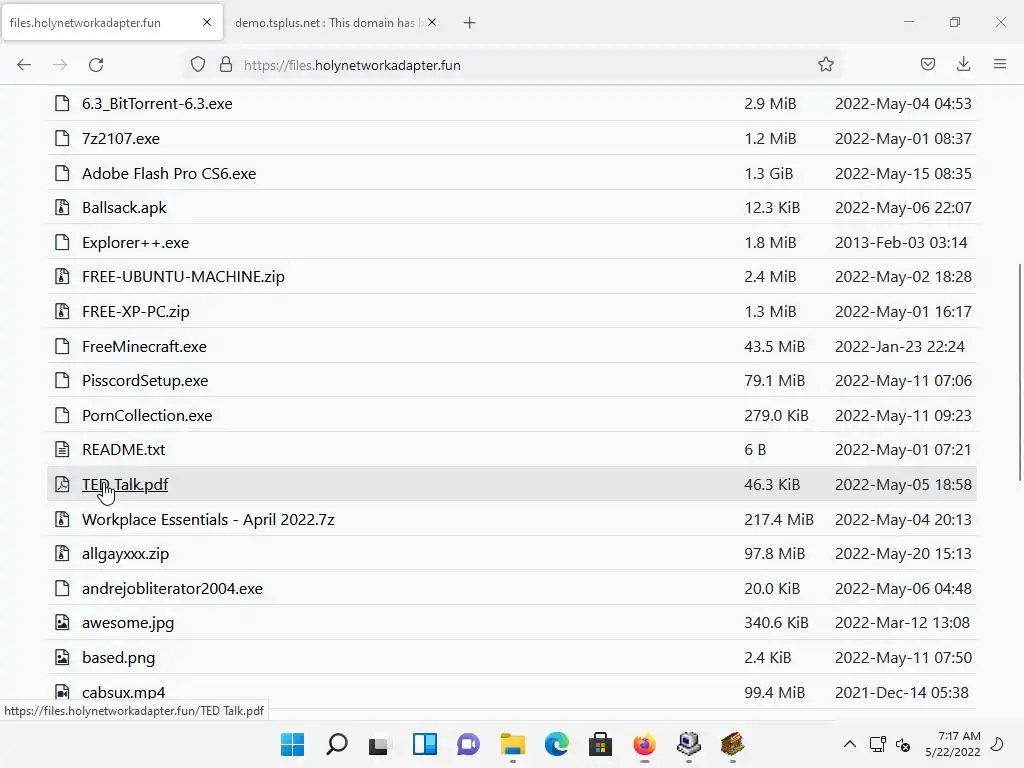Launch Microsoft Edge from the taskbar
1024x768 pixels.
(556, 744)
